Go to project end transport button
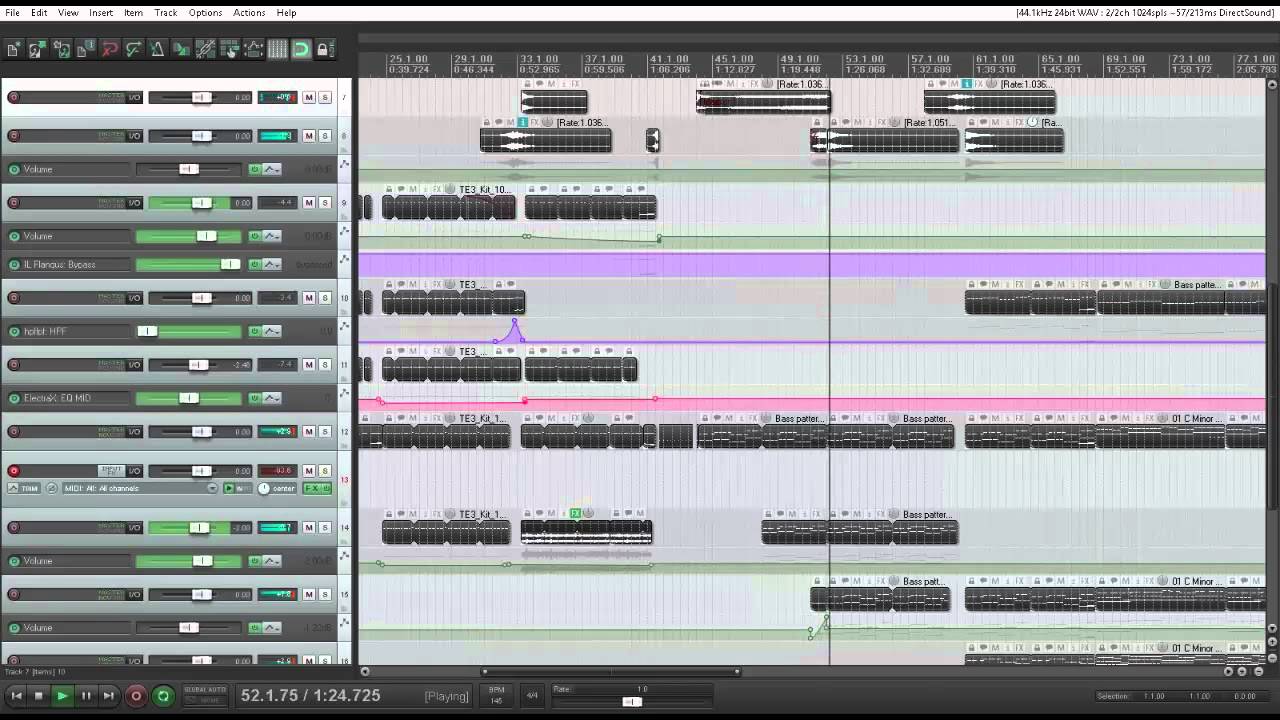 click(x=108, y=696)
